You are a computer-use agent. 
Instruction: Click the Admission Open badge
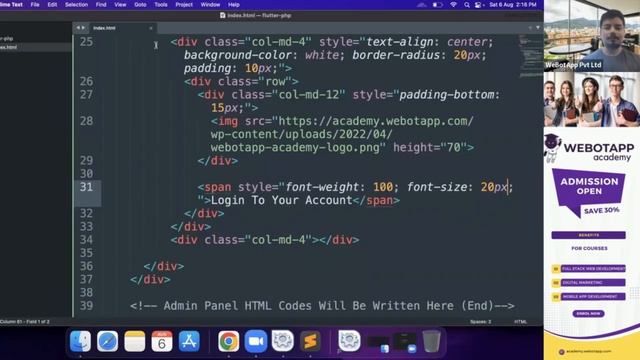click(x=589, y=192)
